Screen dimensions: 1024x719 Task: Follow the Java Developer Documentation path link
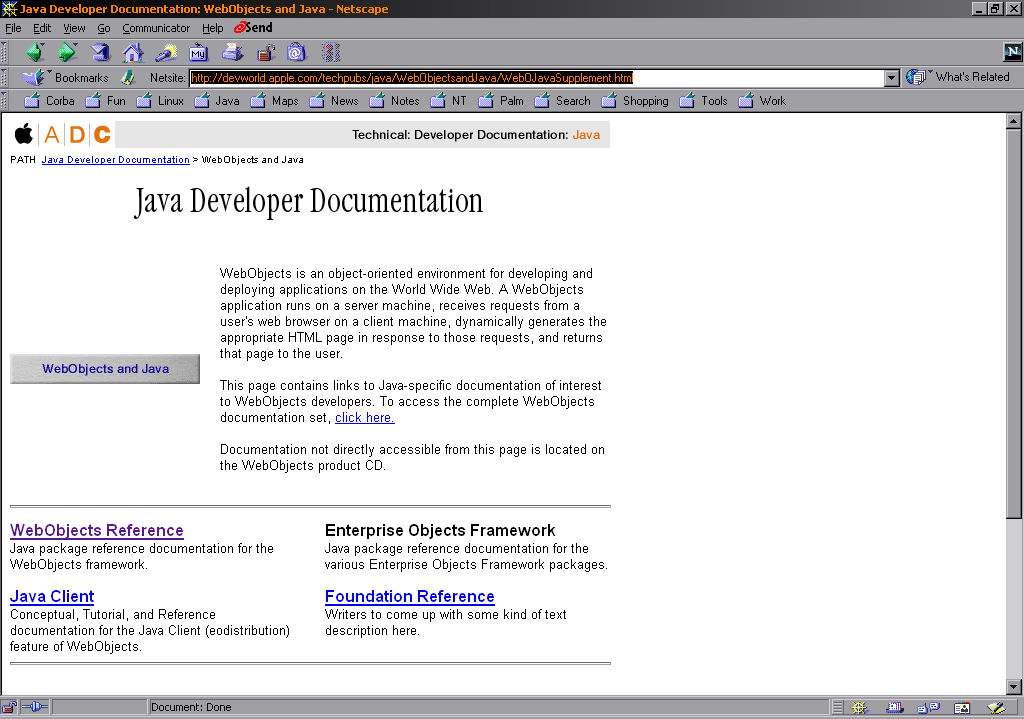click(x=116, y=159)
